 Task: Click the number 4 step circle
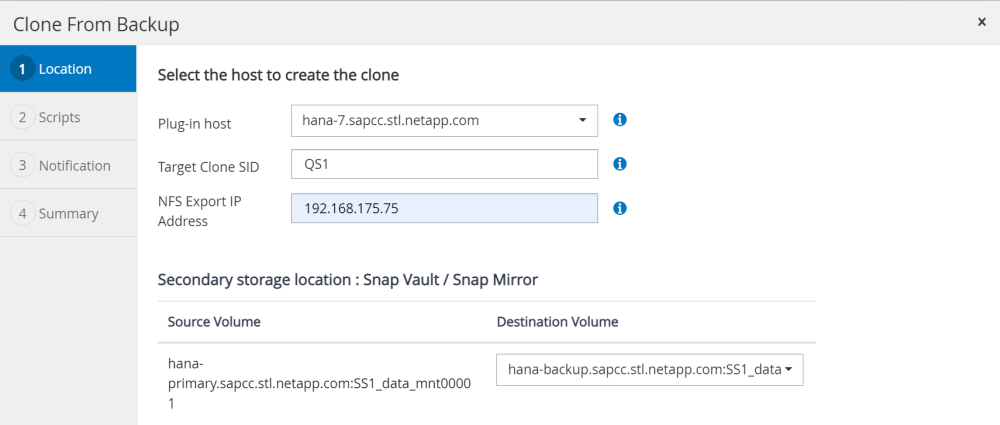click(x=22, y=213)
